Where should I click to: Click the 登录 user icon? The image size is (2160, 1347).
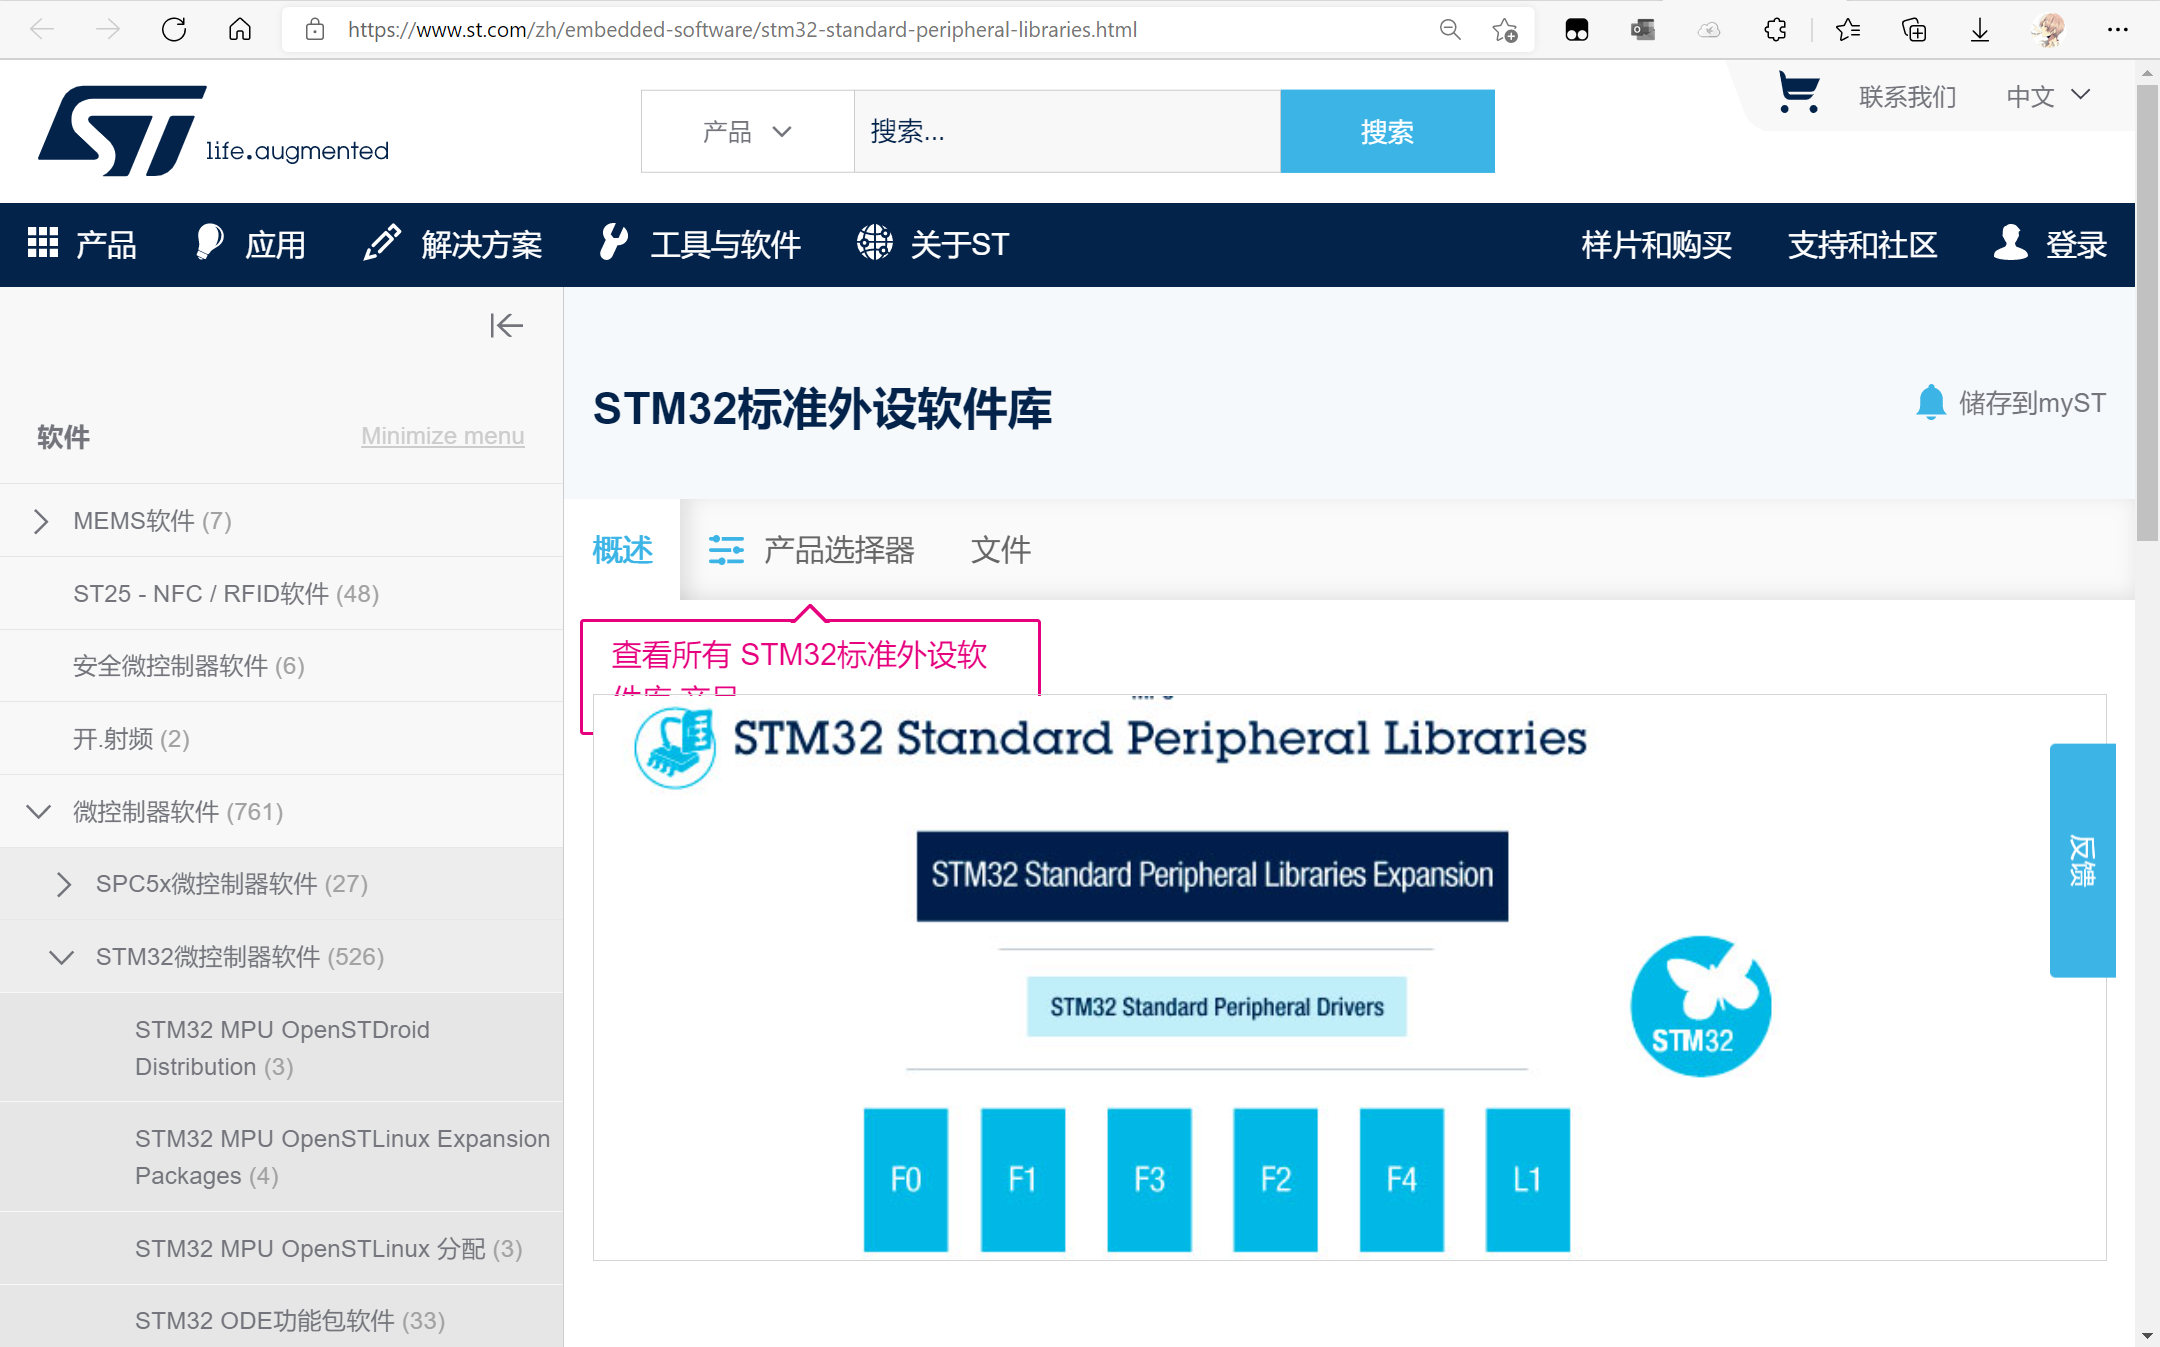(2010, 243)
